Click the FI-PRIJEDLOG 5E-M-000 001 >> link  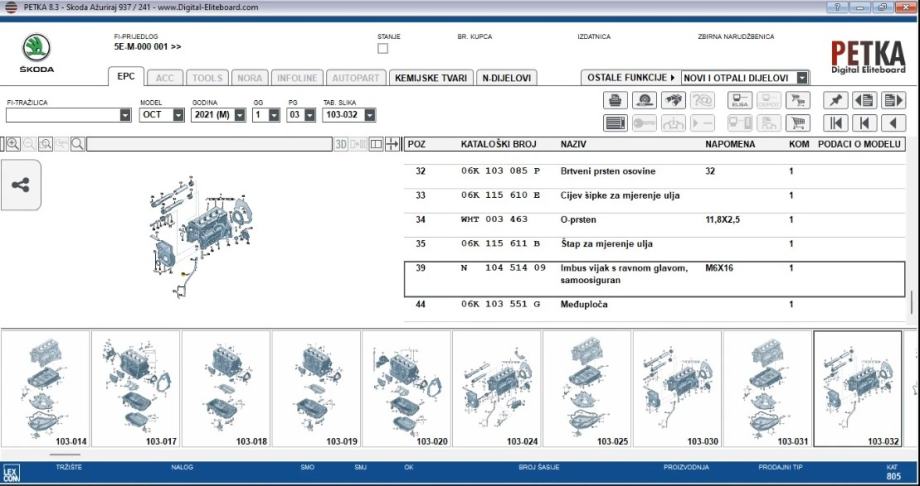[x=148, y=46]
